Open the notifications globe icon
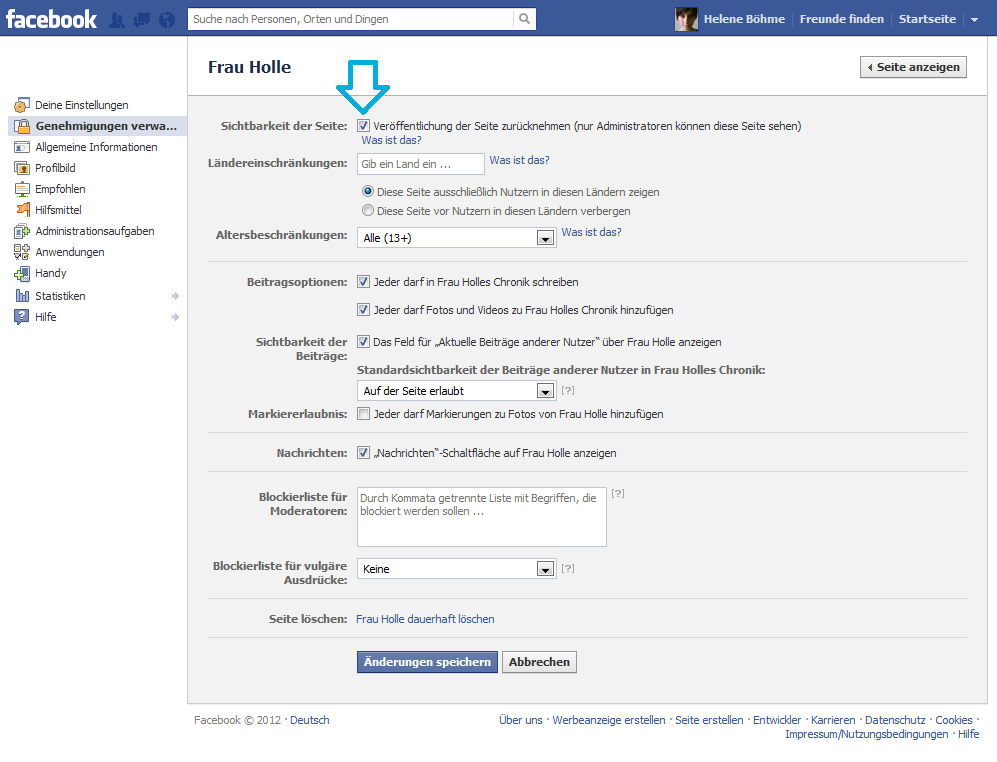This screenshot has height=762, width=997. [167, 20]
